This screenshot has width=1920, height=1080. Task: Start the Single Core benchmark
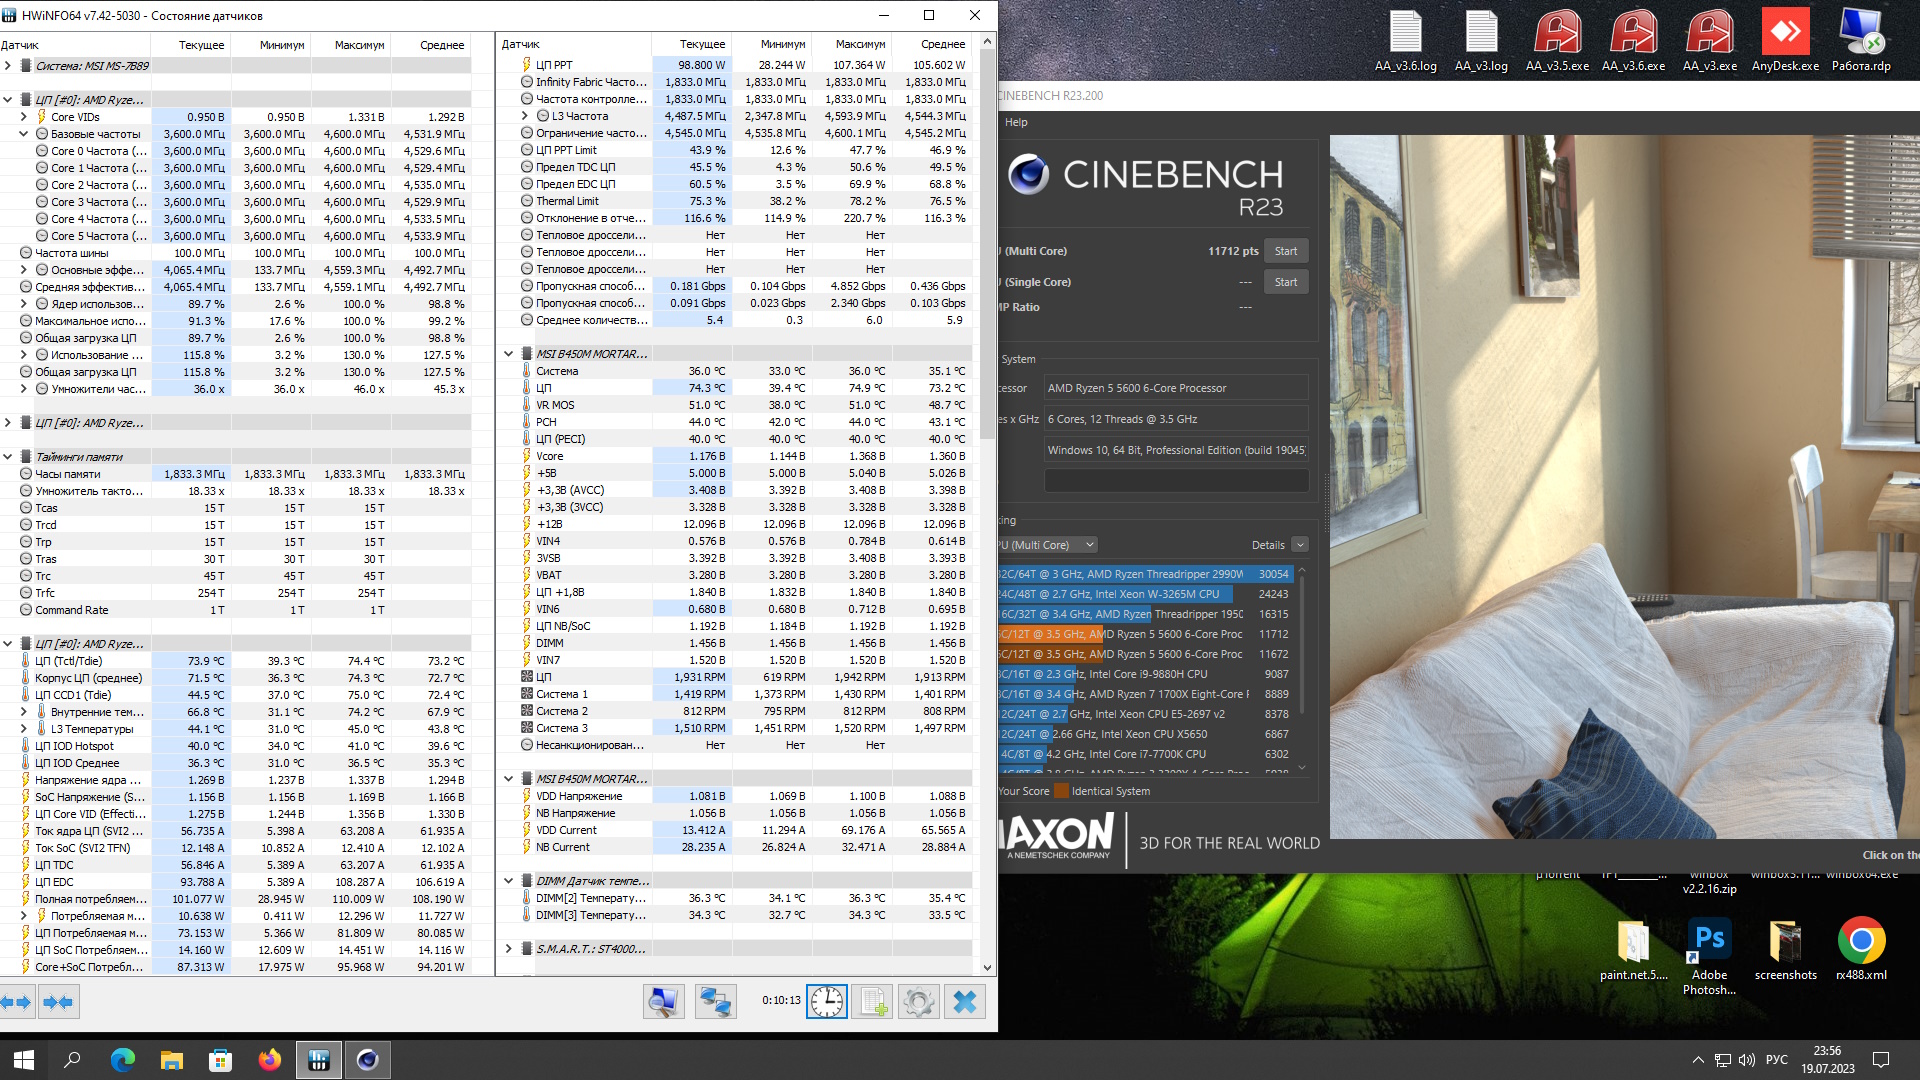1285,282
